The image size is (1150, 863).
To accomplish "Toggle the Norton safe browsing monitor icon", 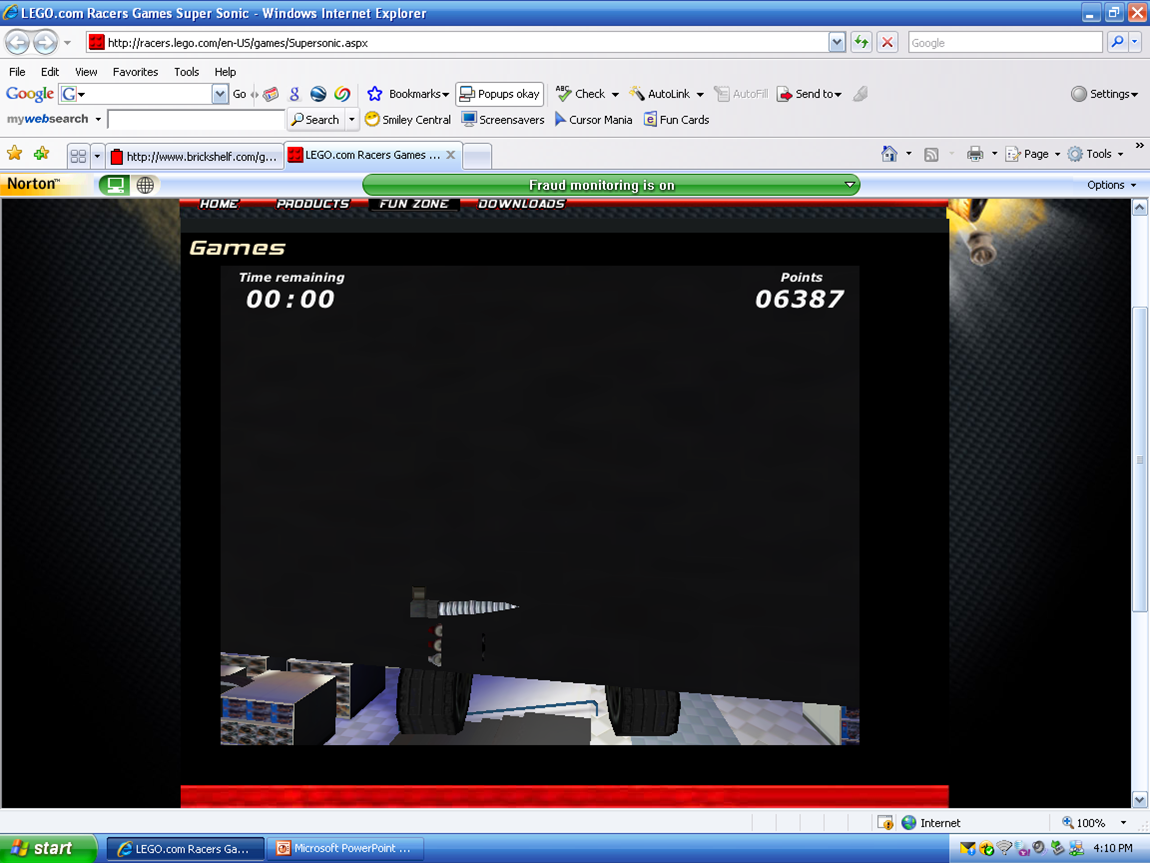I will tap(114, 184).
